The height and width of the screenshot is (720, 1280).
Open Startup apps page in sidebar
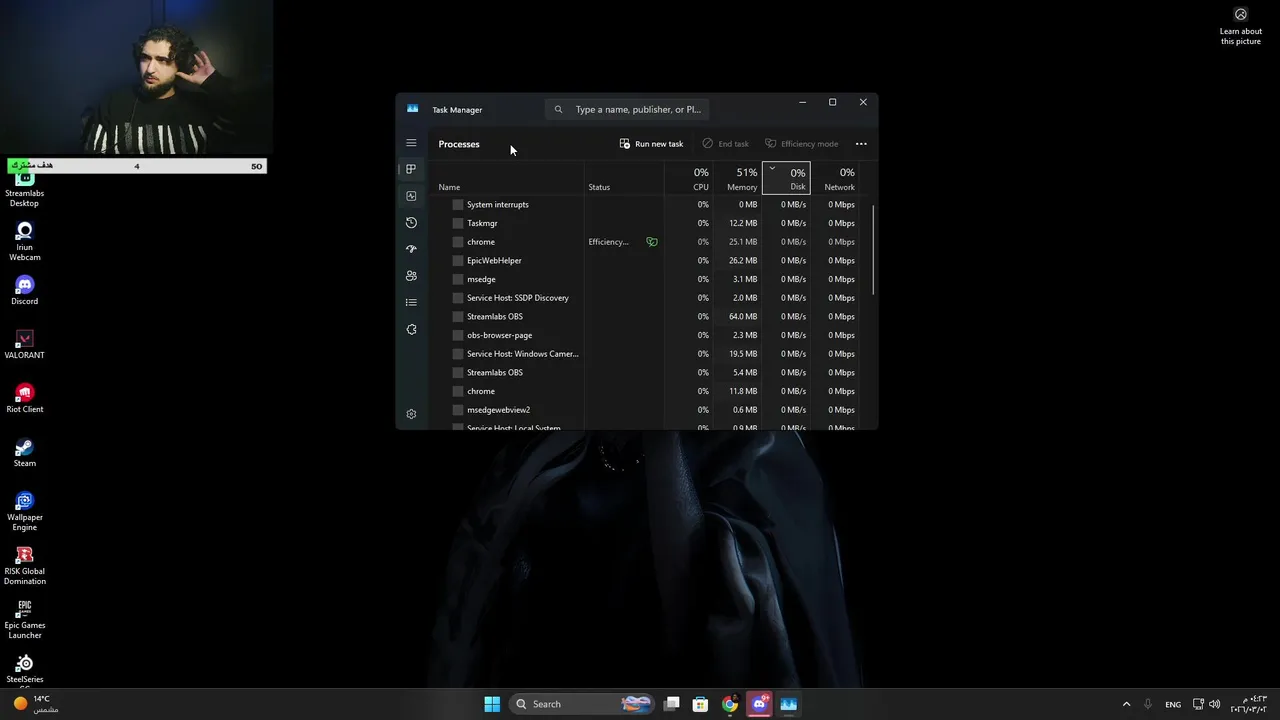(x=411, y=249)
